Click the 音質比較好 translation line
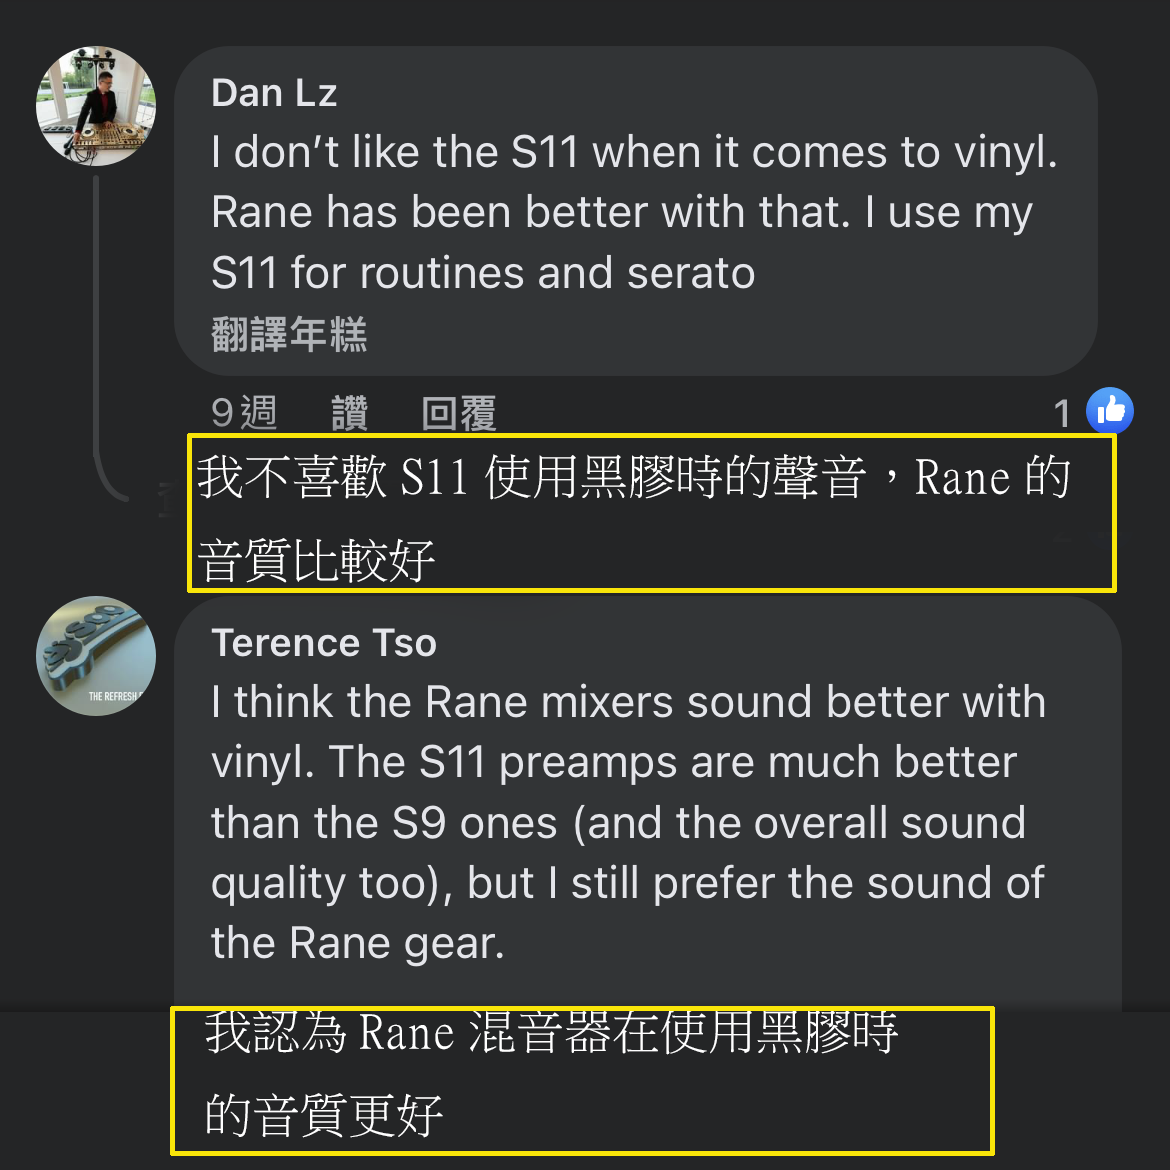 [316, 560]
